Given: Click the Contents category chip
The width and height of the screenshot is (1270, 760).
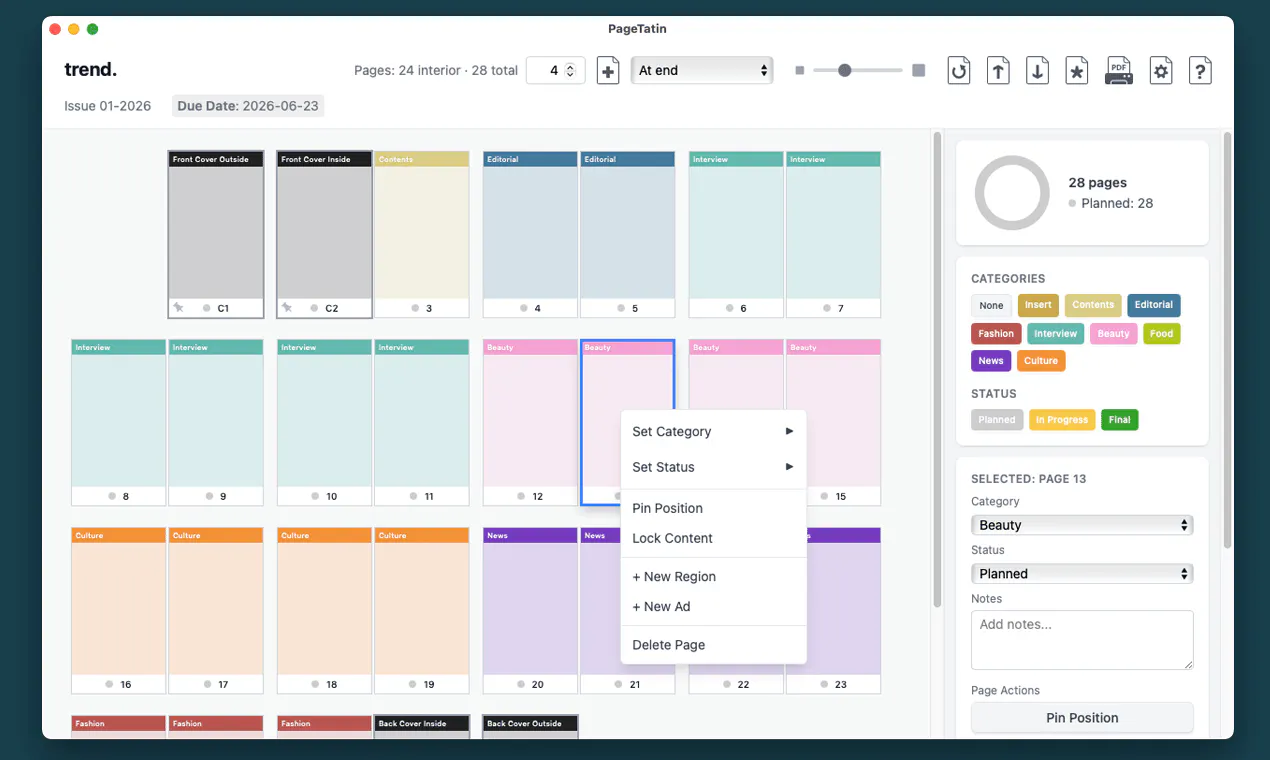Looking at the screenshot, I should tap(1093, 305).
